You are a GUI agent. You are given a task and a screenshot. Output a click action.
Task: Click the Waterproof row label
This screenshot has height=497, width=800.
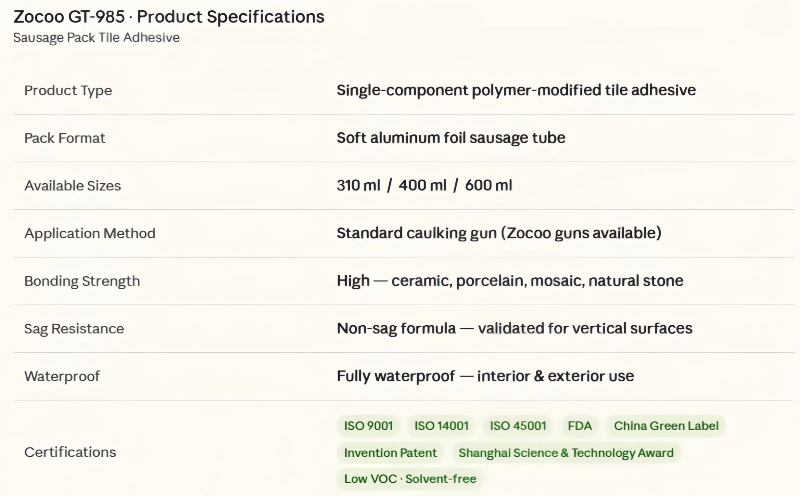click(x=62, y=376)
